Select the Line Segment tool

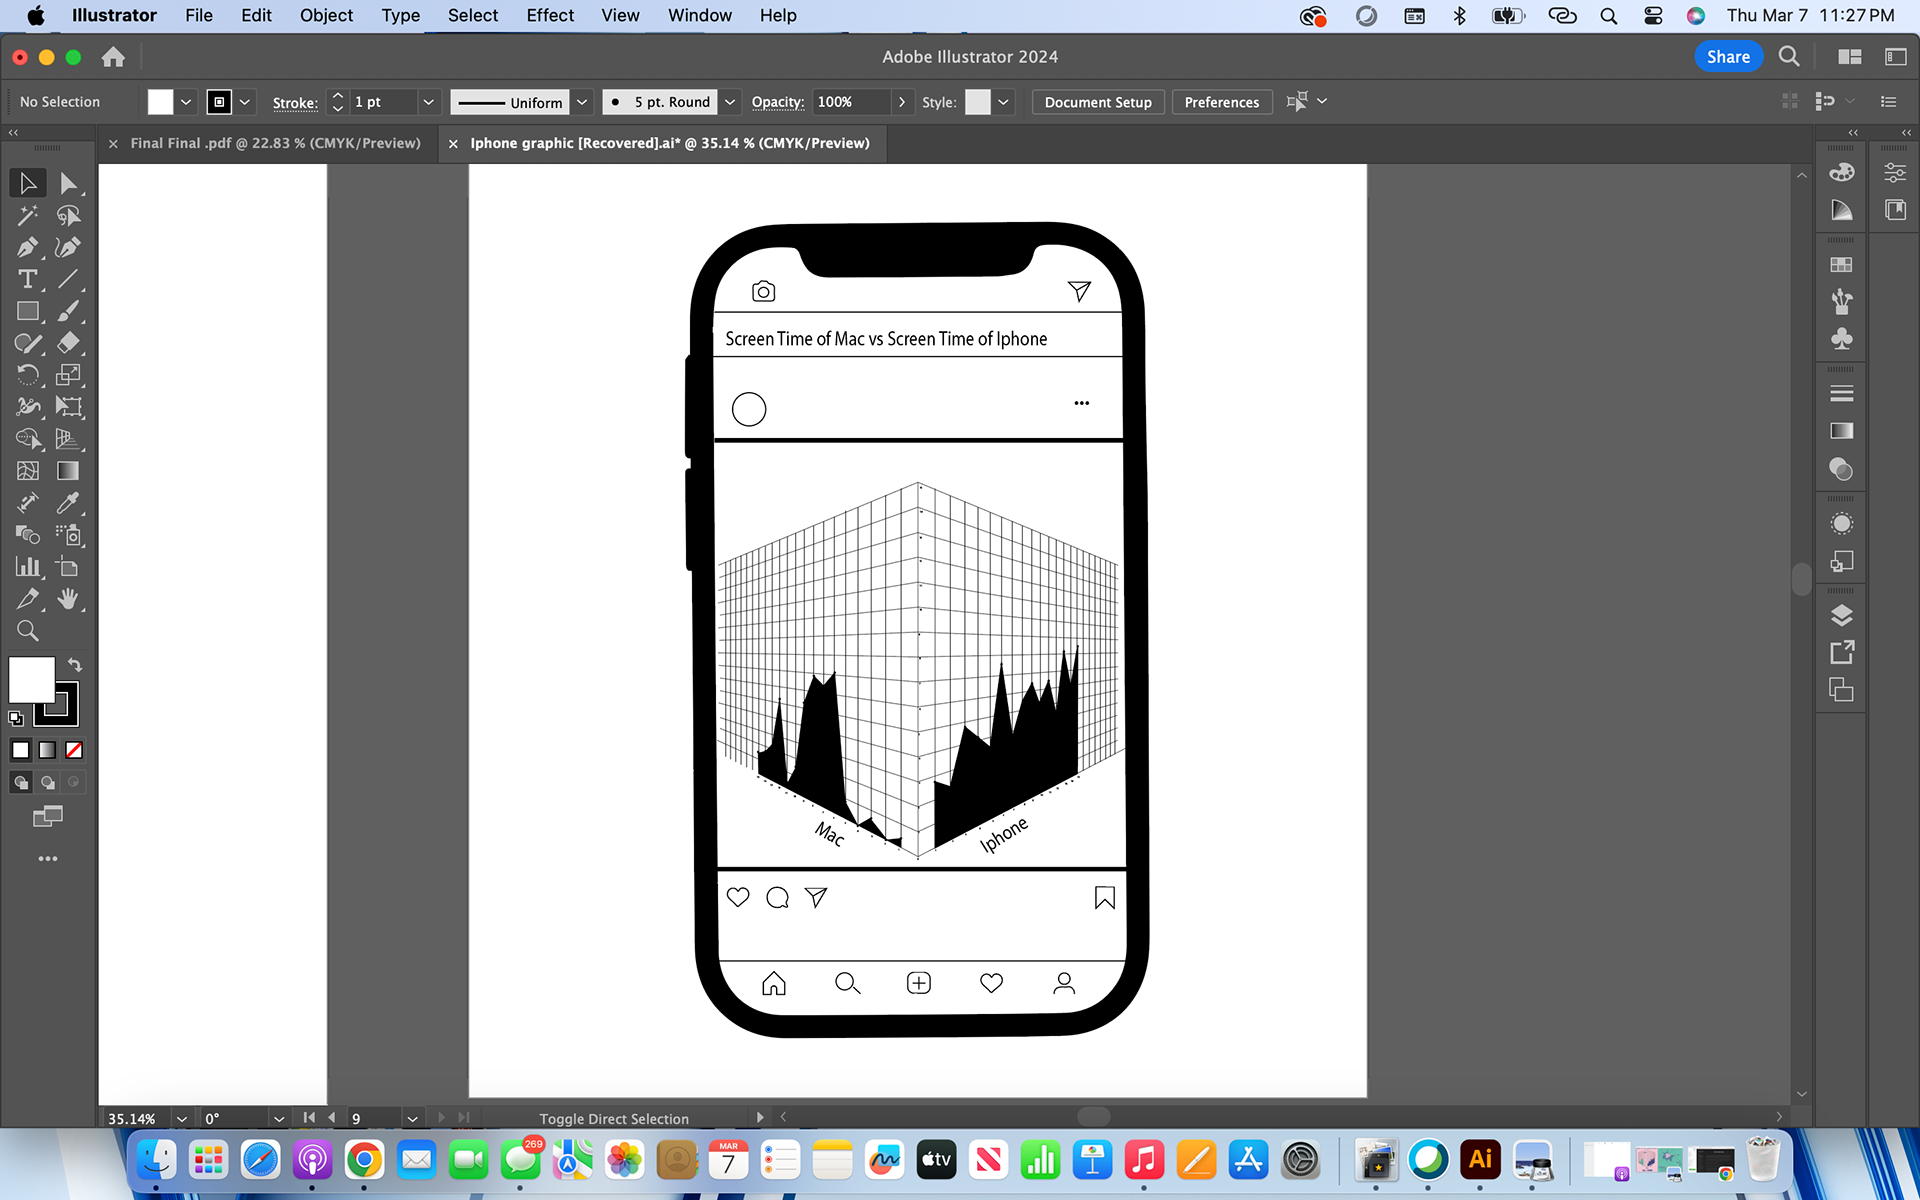click(68, 279)
